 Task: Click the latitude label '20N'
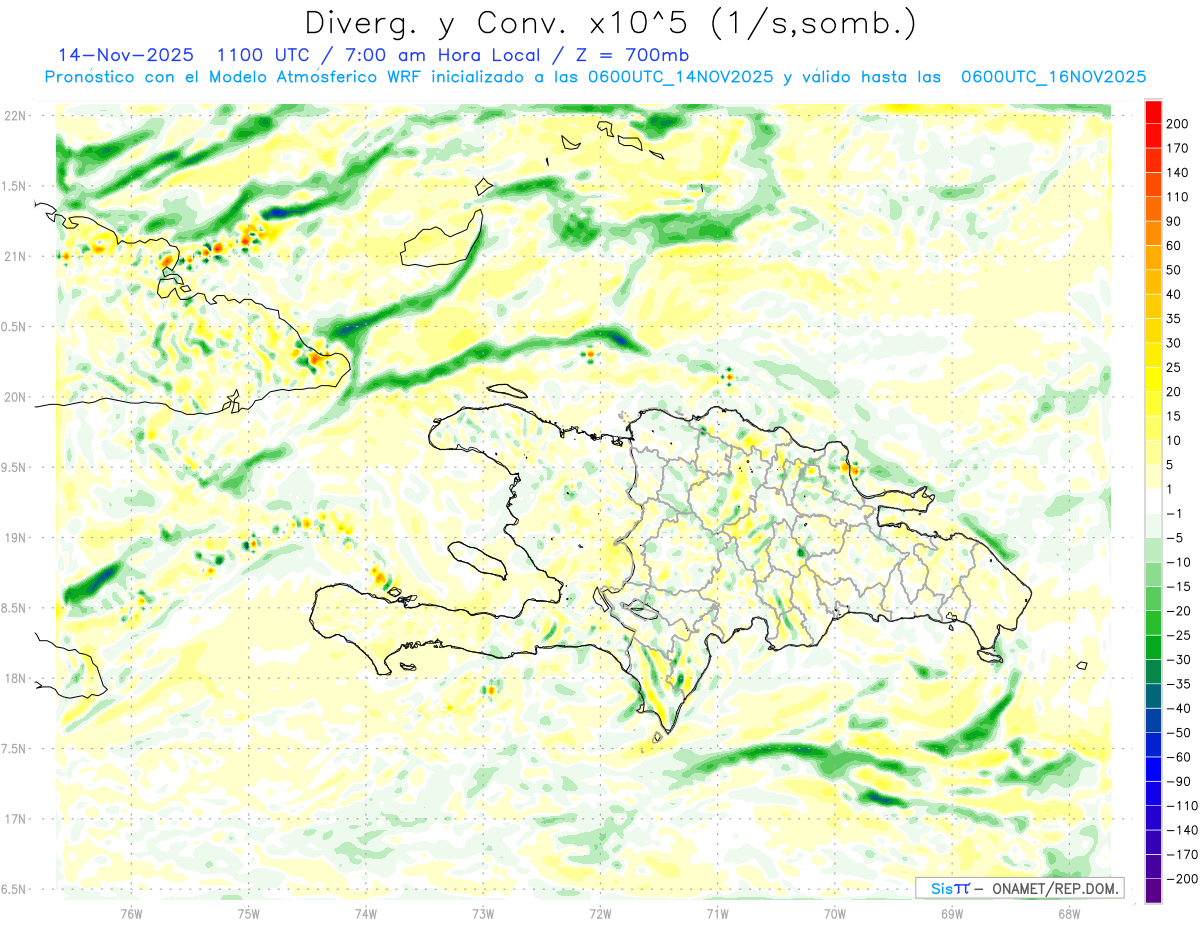pos(15,397)
